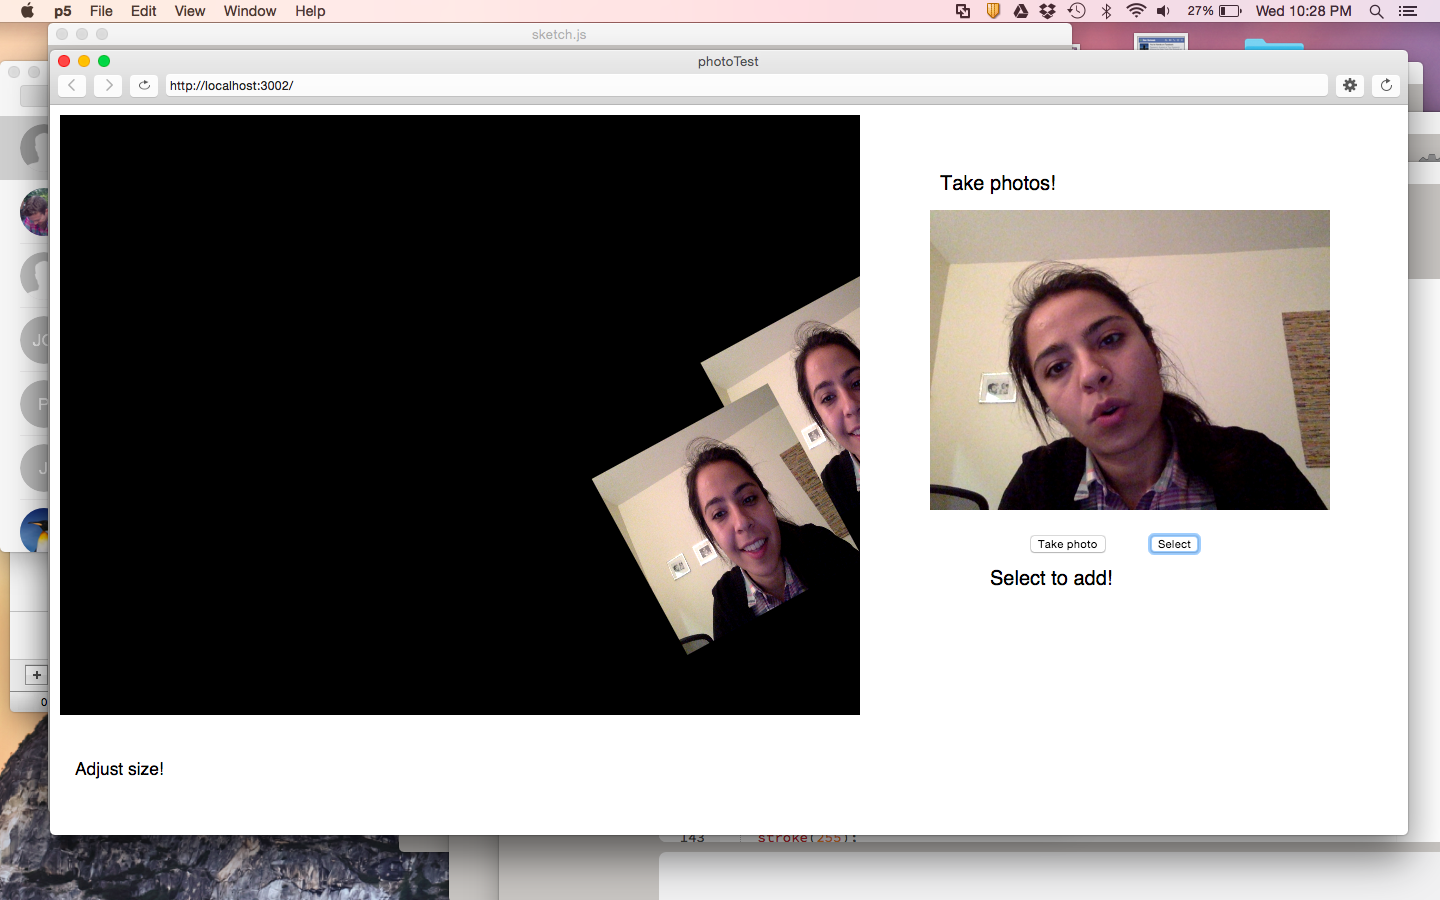Viewport: 1440px width, 900px height.
Task: Go back using the browser back arrow
Action: pyautogui.click(x=72, y=85)
